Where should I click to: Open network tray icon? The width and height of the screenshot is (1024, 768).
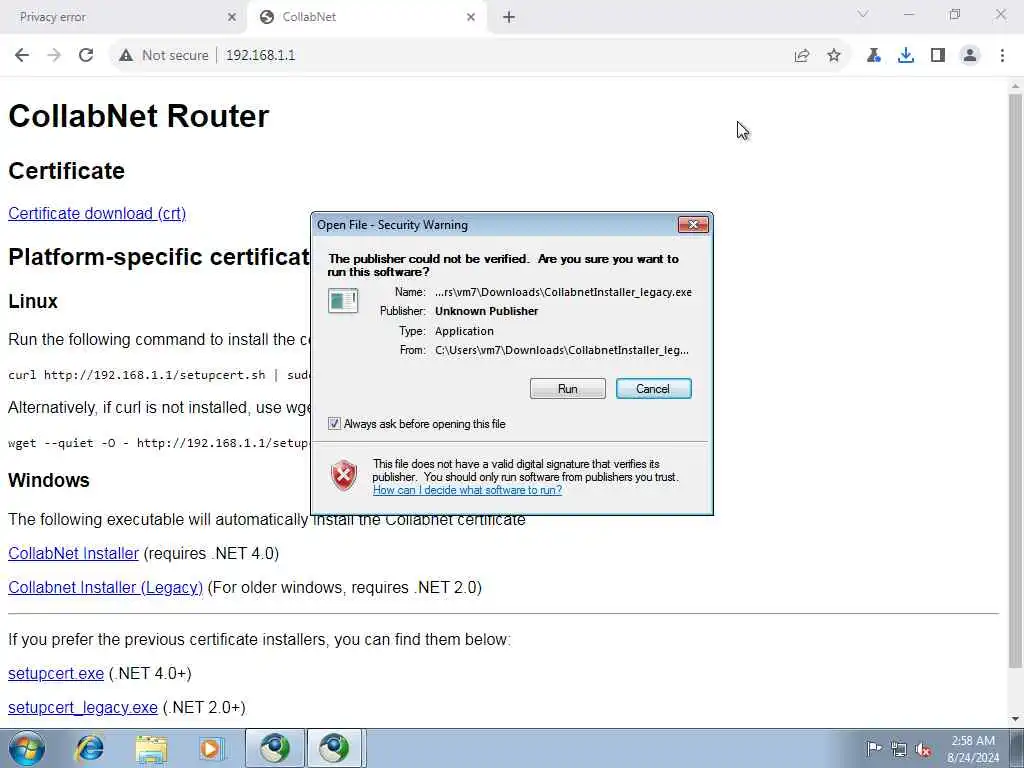click(x=899, y=749)
